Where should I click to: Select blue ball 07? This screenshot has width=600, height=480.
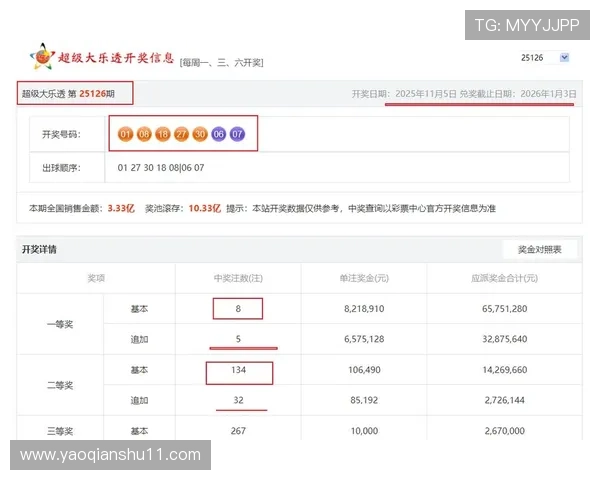237,134
